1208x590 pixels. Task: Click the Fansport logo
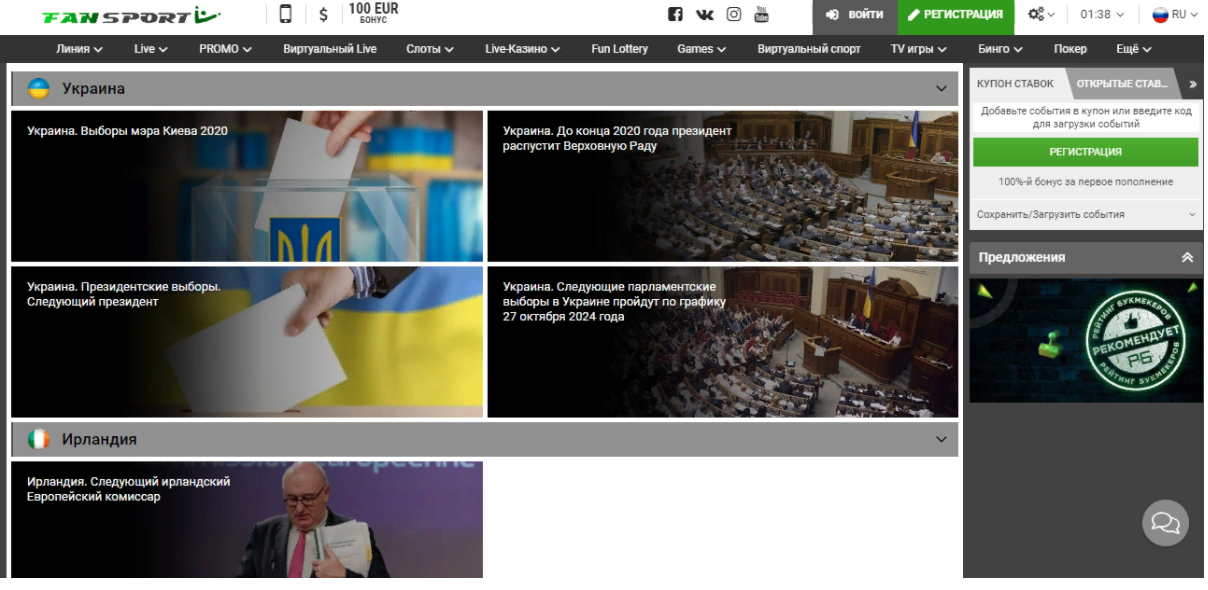click(130, 16)
